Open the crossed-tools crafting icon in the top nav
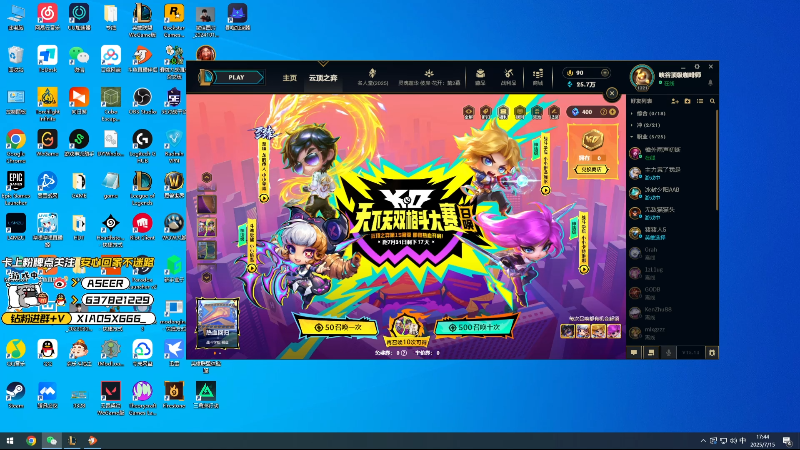 508,77
